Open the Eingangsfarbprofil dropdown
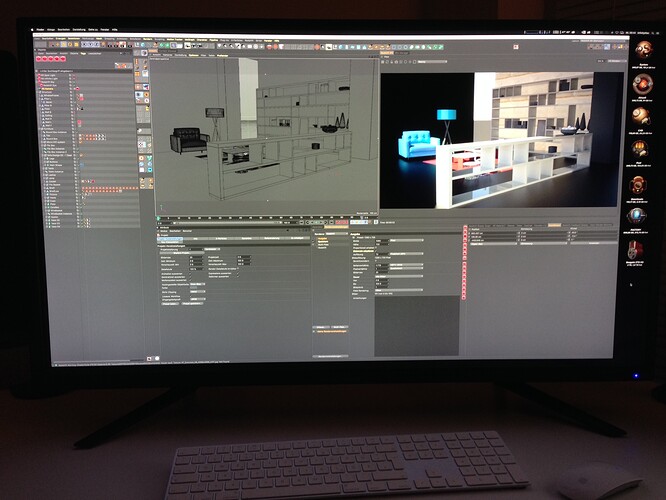 pos(198,299)
